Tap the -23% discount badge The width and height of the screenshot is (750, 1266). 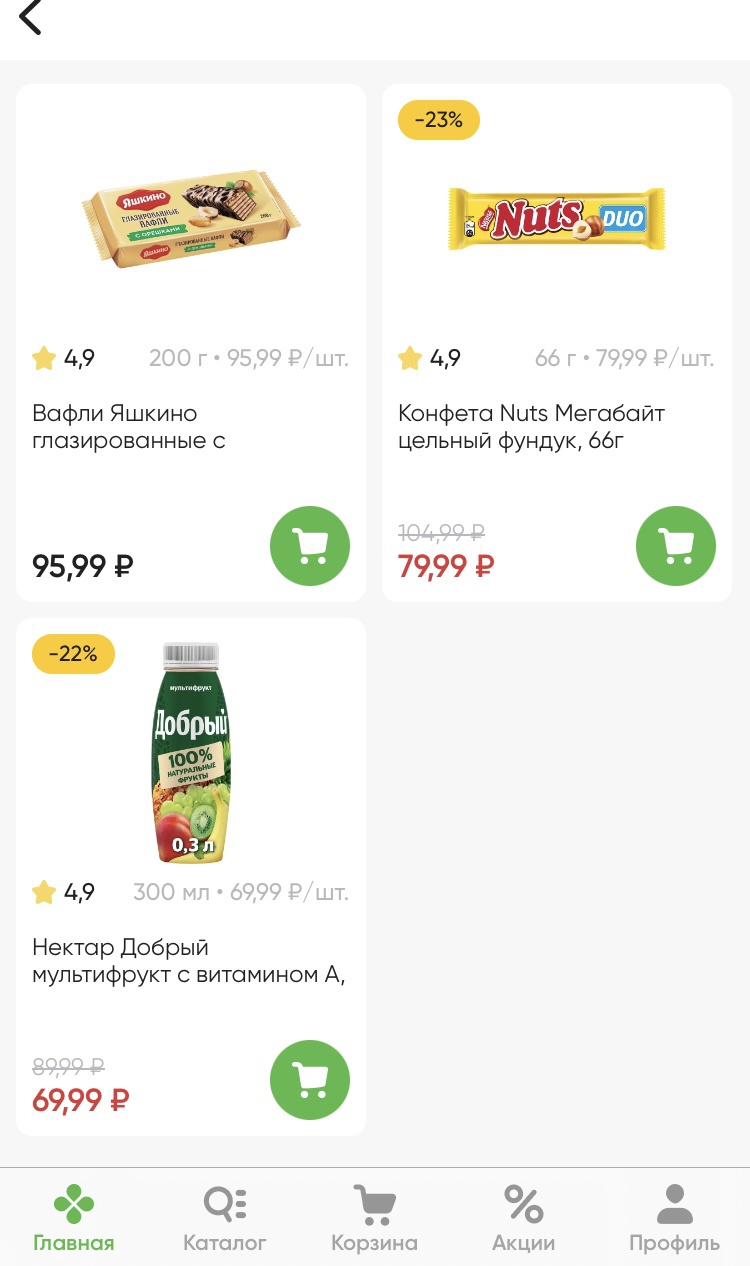pyautogui.click(x=438, y=120)
